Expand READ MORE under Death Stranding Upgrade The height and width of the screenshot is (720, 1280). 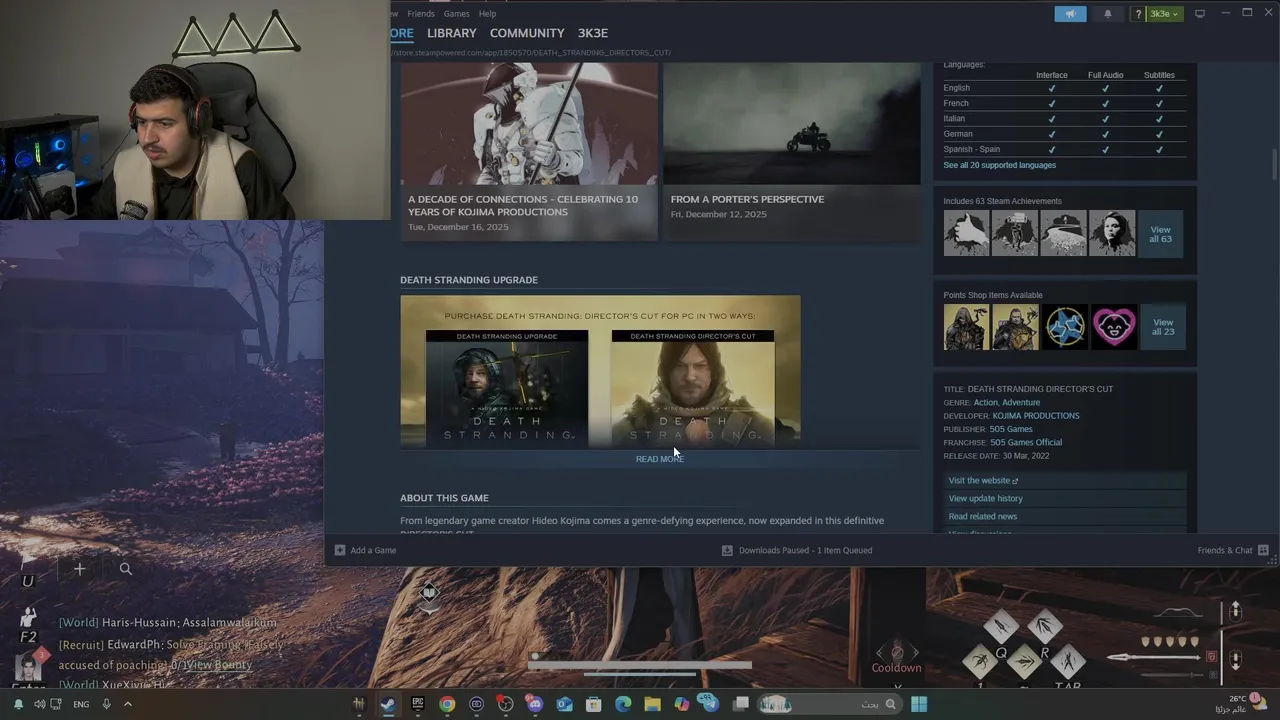[x=660, y=459]
